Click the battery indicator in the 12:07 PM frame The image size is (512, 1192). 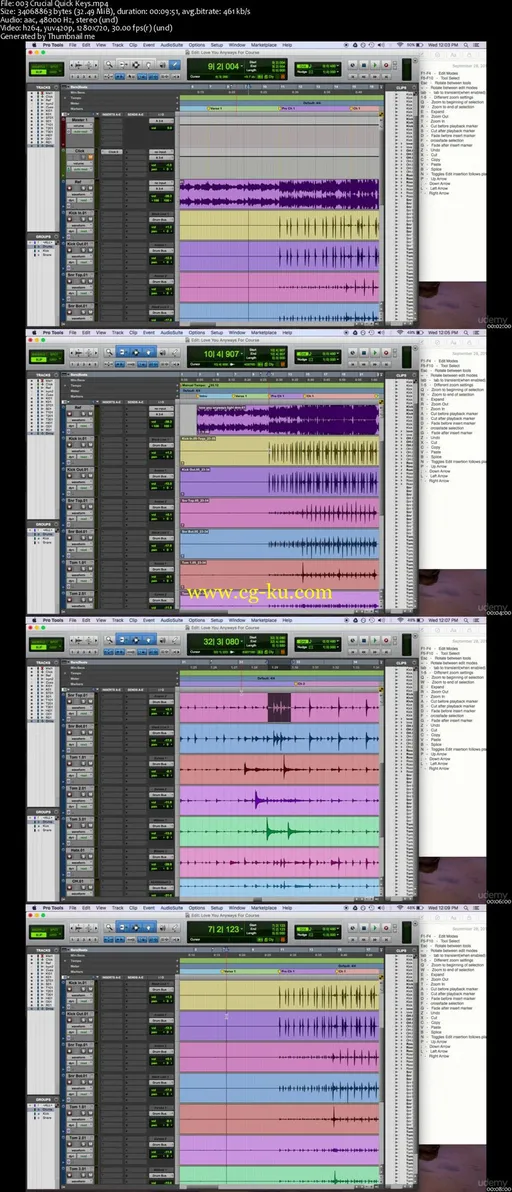pyautogui.click(x=416, y=620)
